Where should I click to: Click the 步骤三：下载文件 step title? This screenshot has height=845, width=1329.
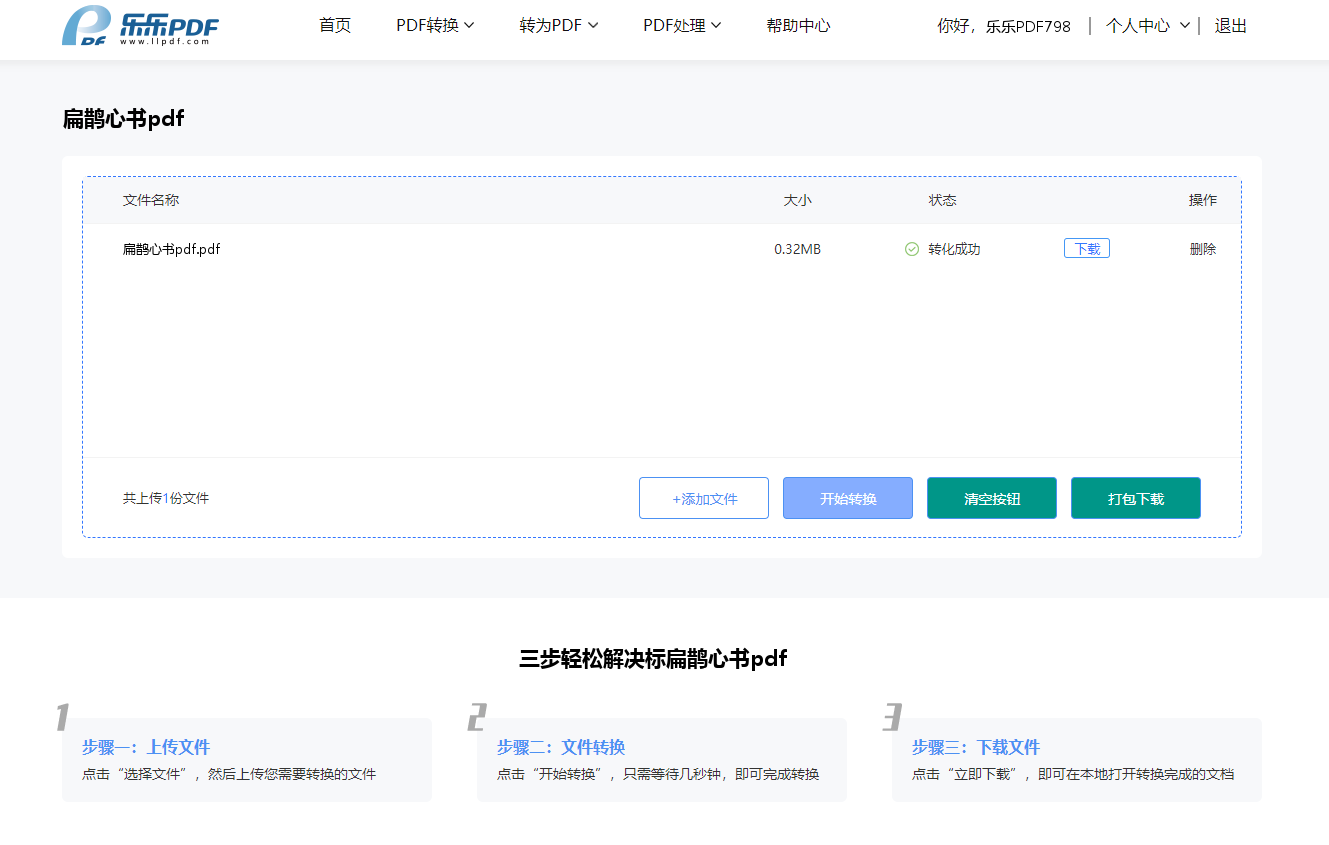976,747
